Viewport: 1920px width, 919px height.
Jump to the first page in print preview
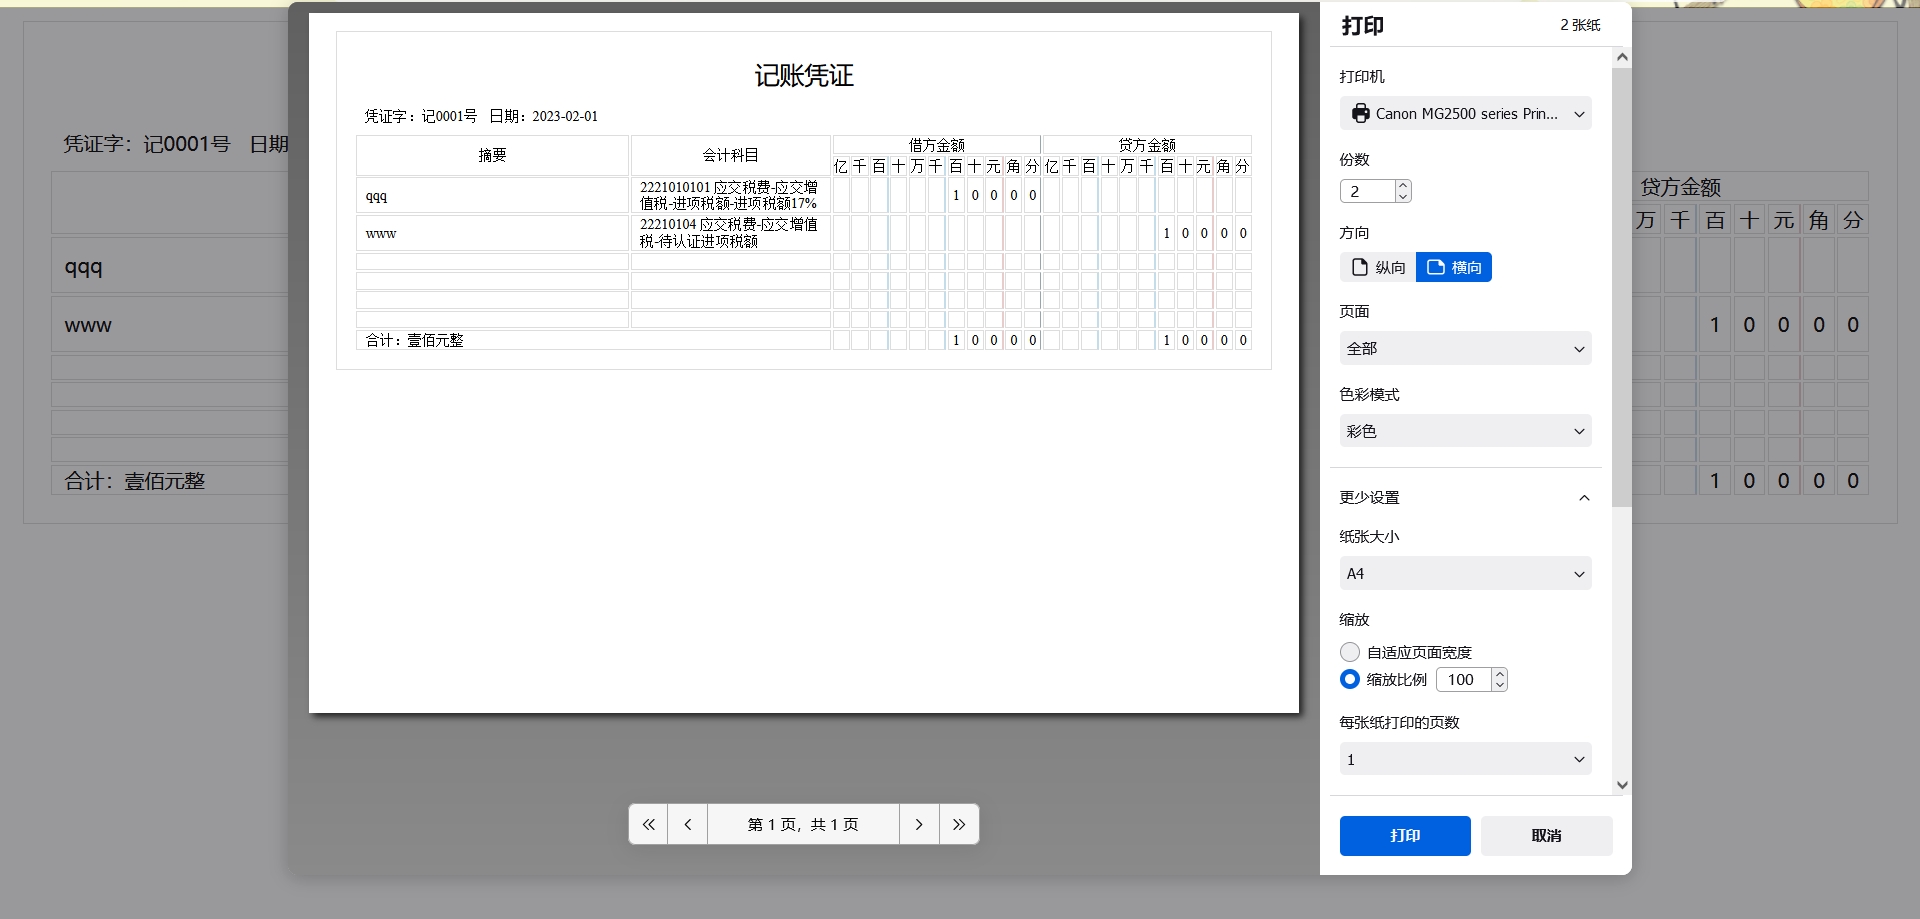coord(648,824)
